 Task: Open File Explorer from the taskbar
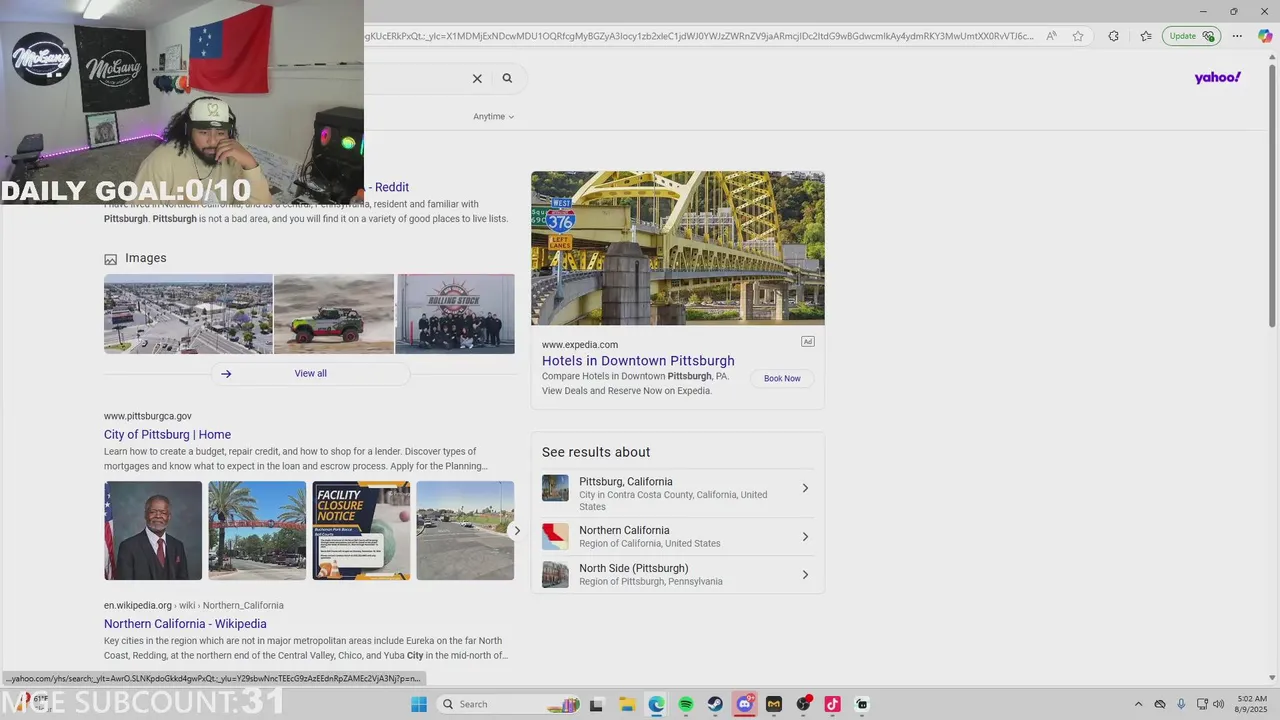tap(626, 704)
